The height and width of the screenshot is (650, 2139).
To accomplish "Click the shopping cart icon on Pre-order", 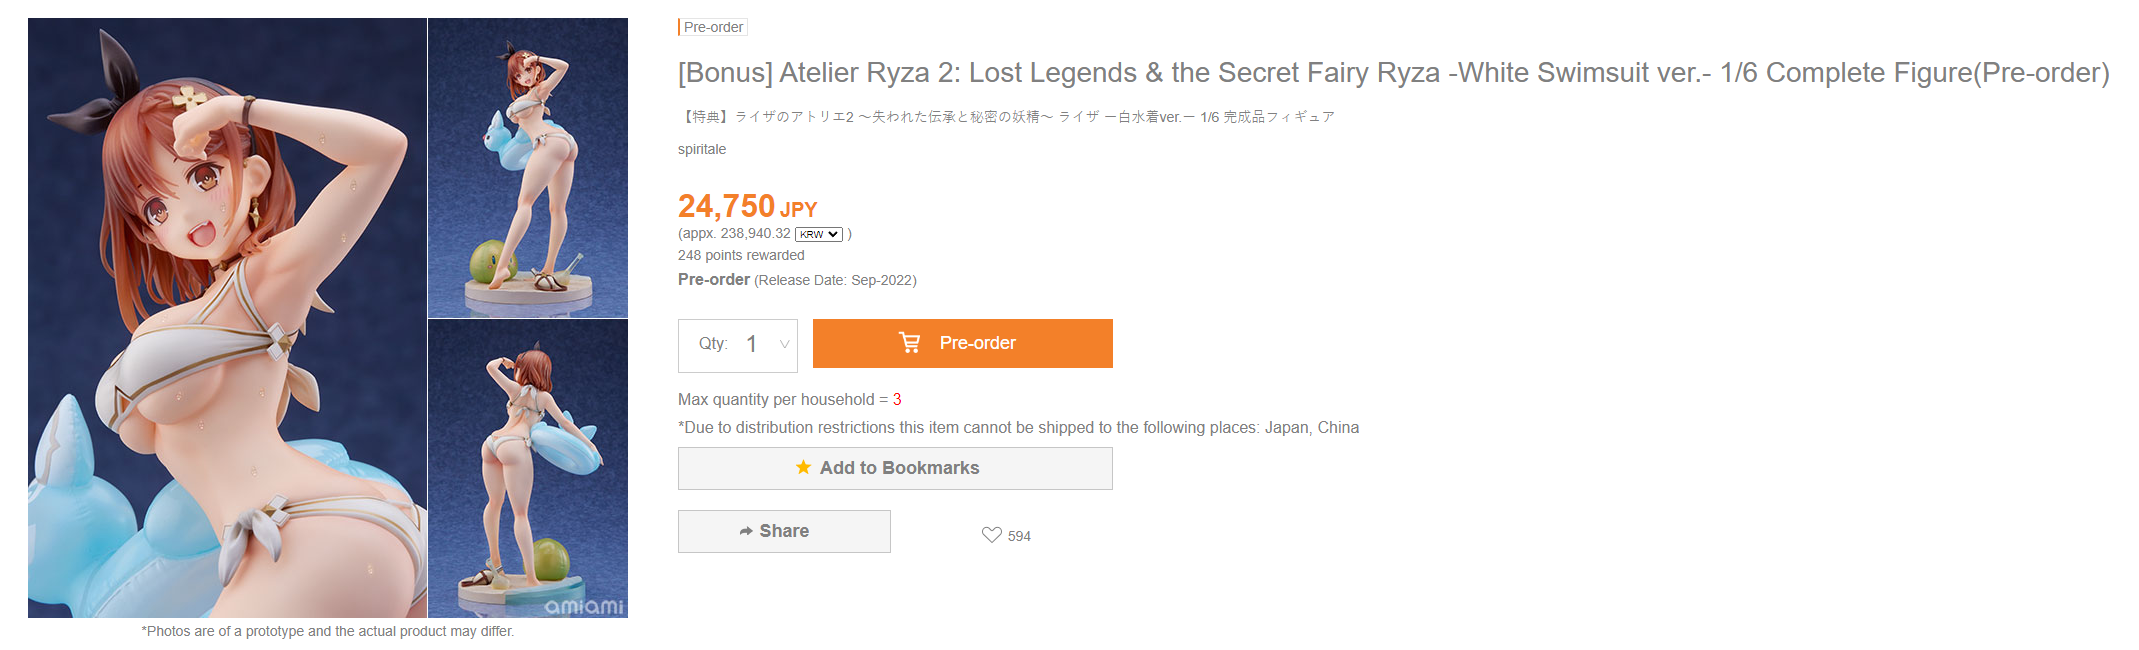I will tap(909, 343).
